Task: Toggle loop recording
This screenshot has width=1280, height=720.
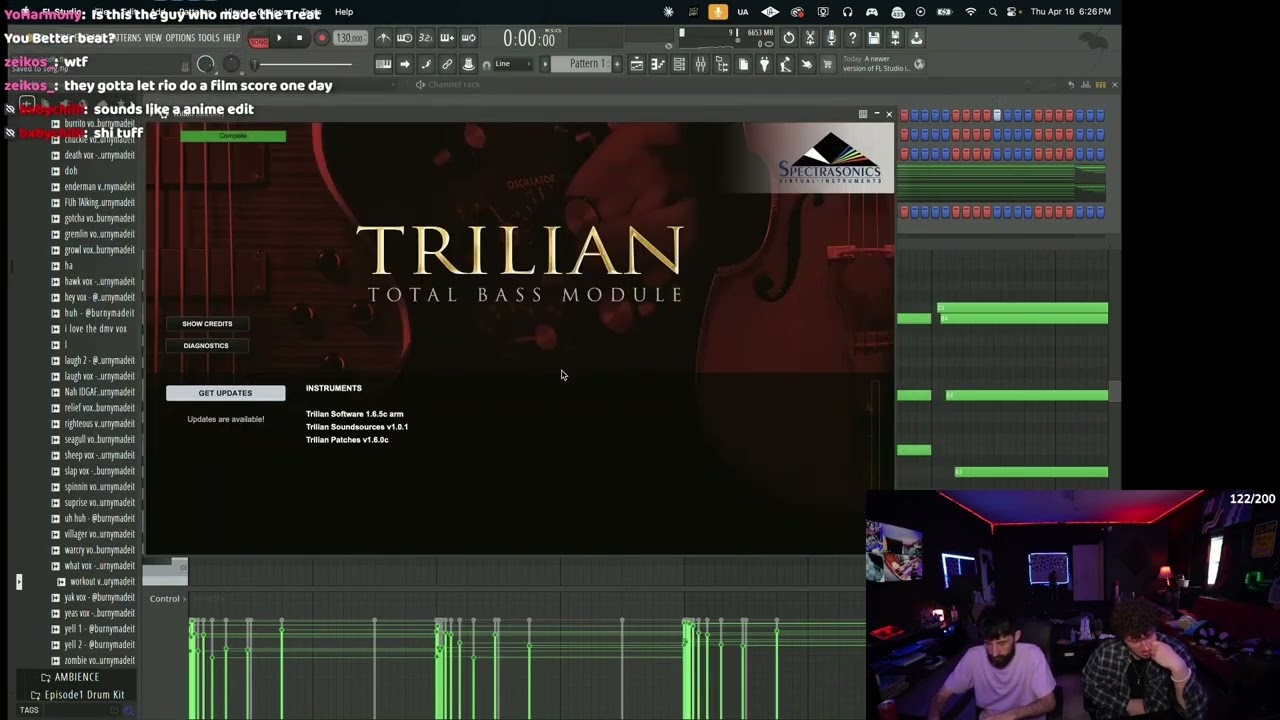Action: (468, 38)
